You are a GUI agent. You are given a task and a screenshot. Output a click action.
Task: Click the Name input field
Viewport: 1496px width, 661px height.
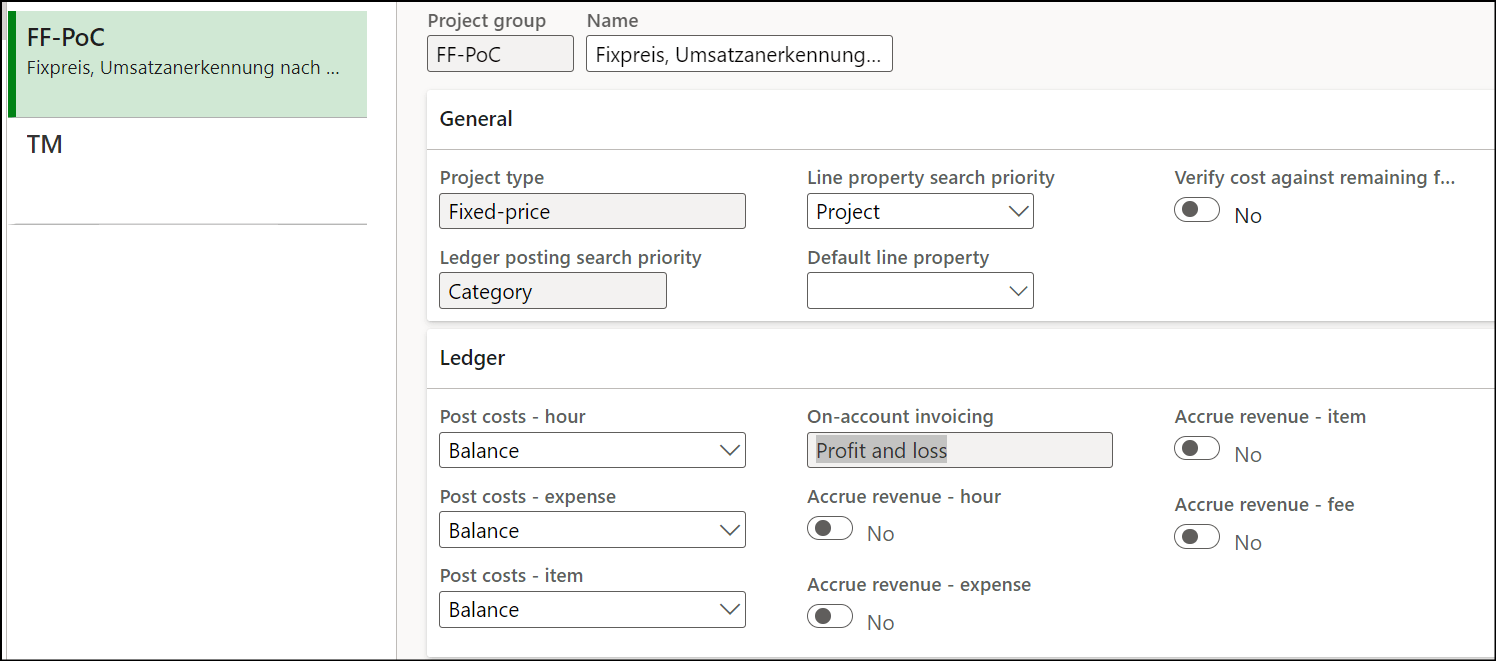pyautogui.click(x=739, y=53)
